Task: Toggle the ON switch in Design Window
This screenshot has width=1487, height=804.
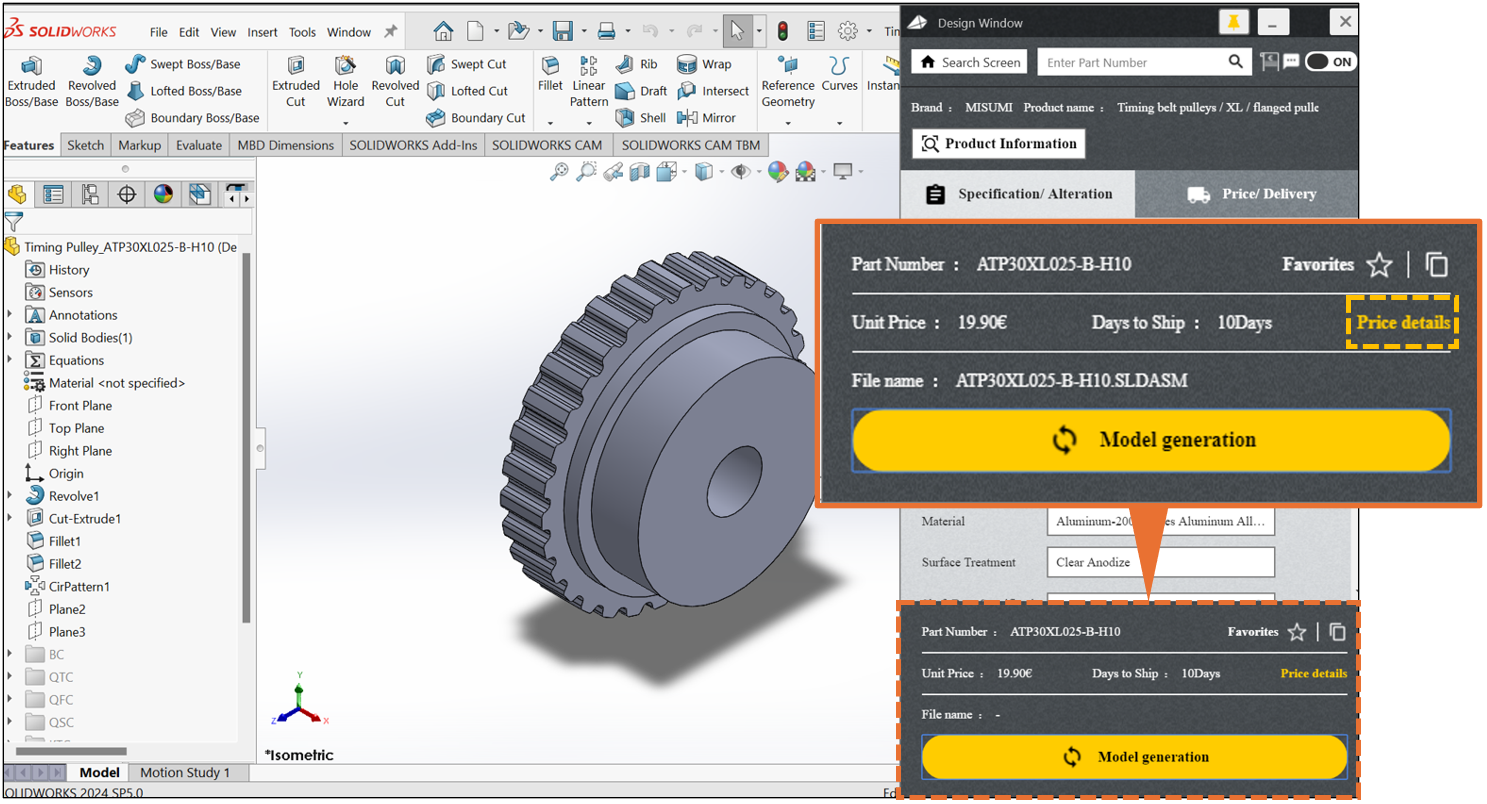Action: click(x=1330, y=62)
